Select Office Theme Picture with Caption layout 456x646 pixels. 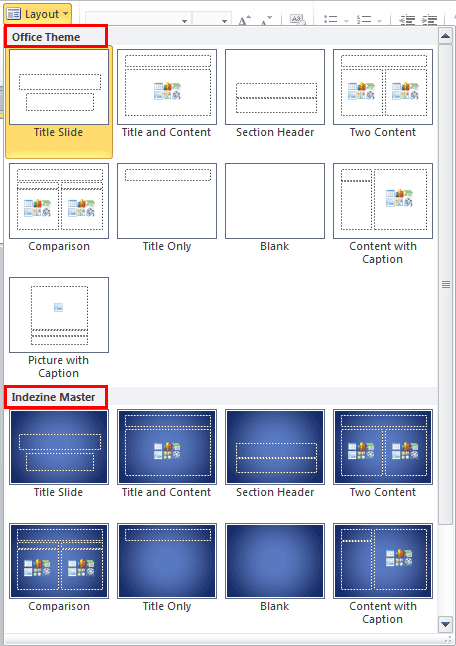click(x=59, y=328)
